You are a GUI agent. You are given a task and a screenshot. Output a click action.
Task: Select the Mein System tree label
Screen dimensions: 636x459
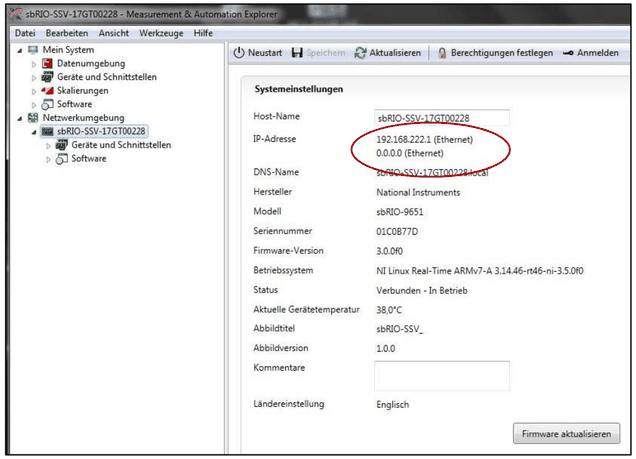coord(68,50)
